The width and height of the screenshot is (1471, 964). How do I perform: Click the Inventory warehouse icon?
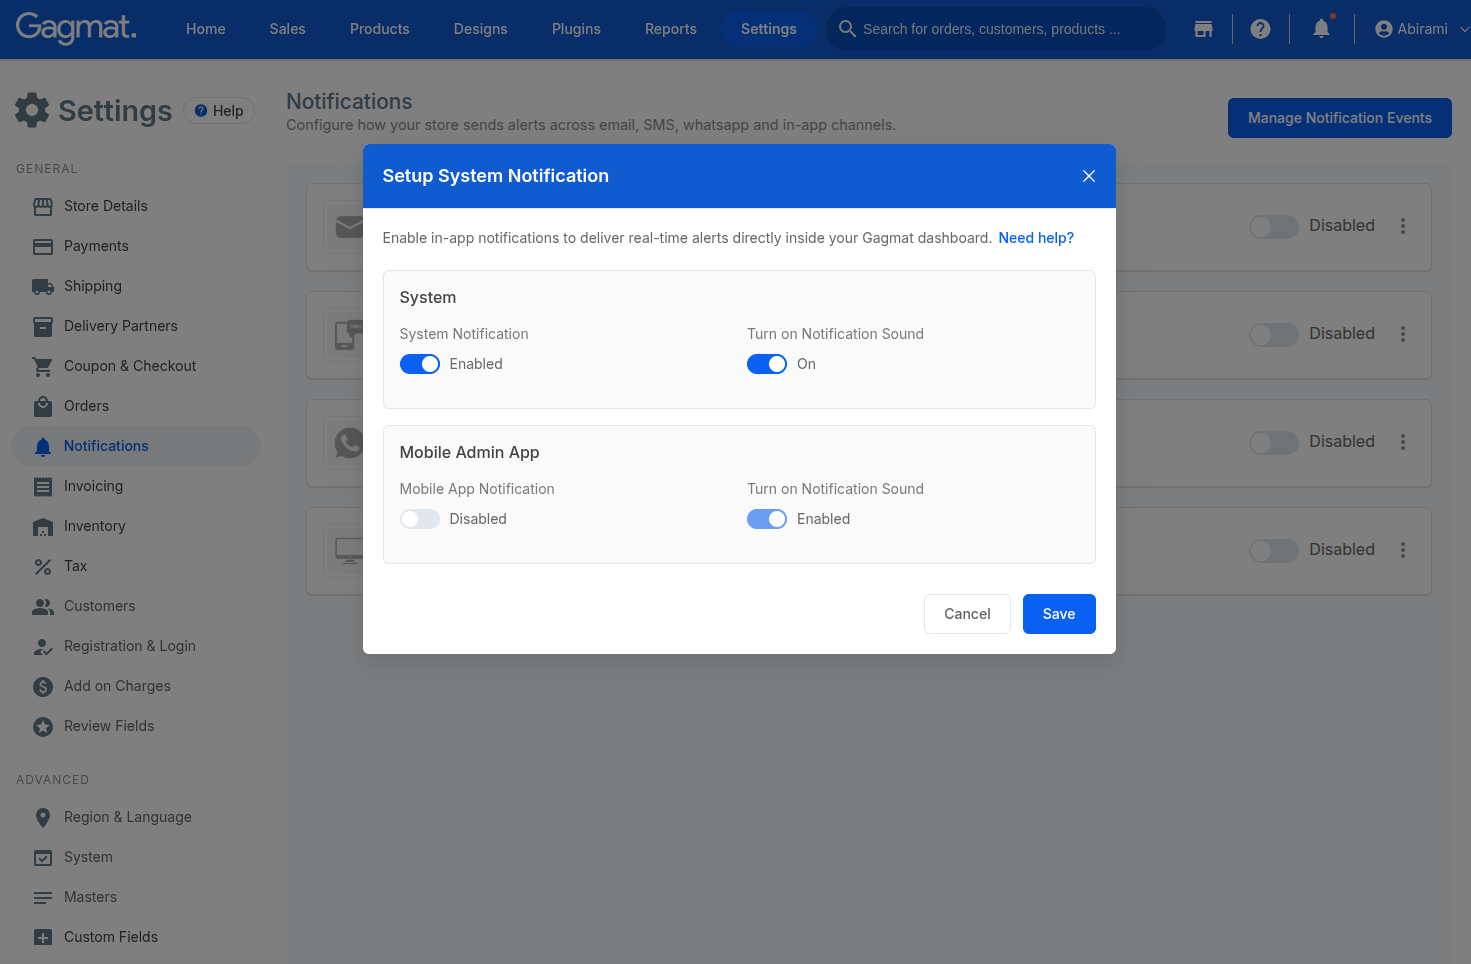tap(43, 526)
